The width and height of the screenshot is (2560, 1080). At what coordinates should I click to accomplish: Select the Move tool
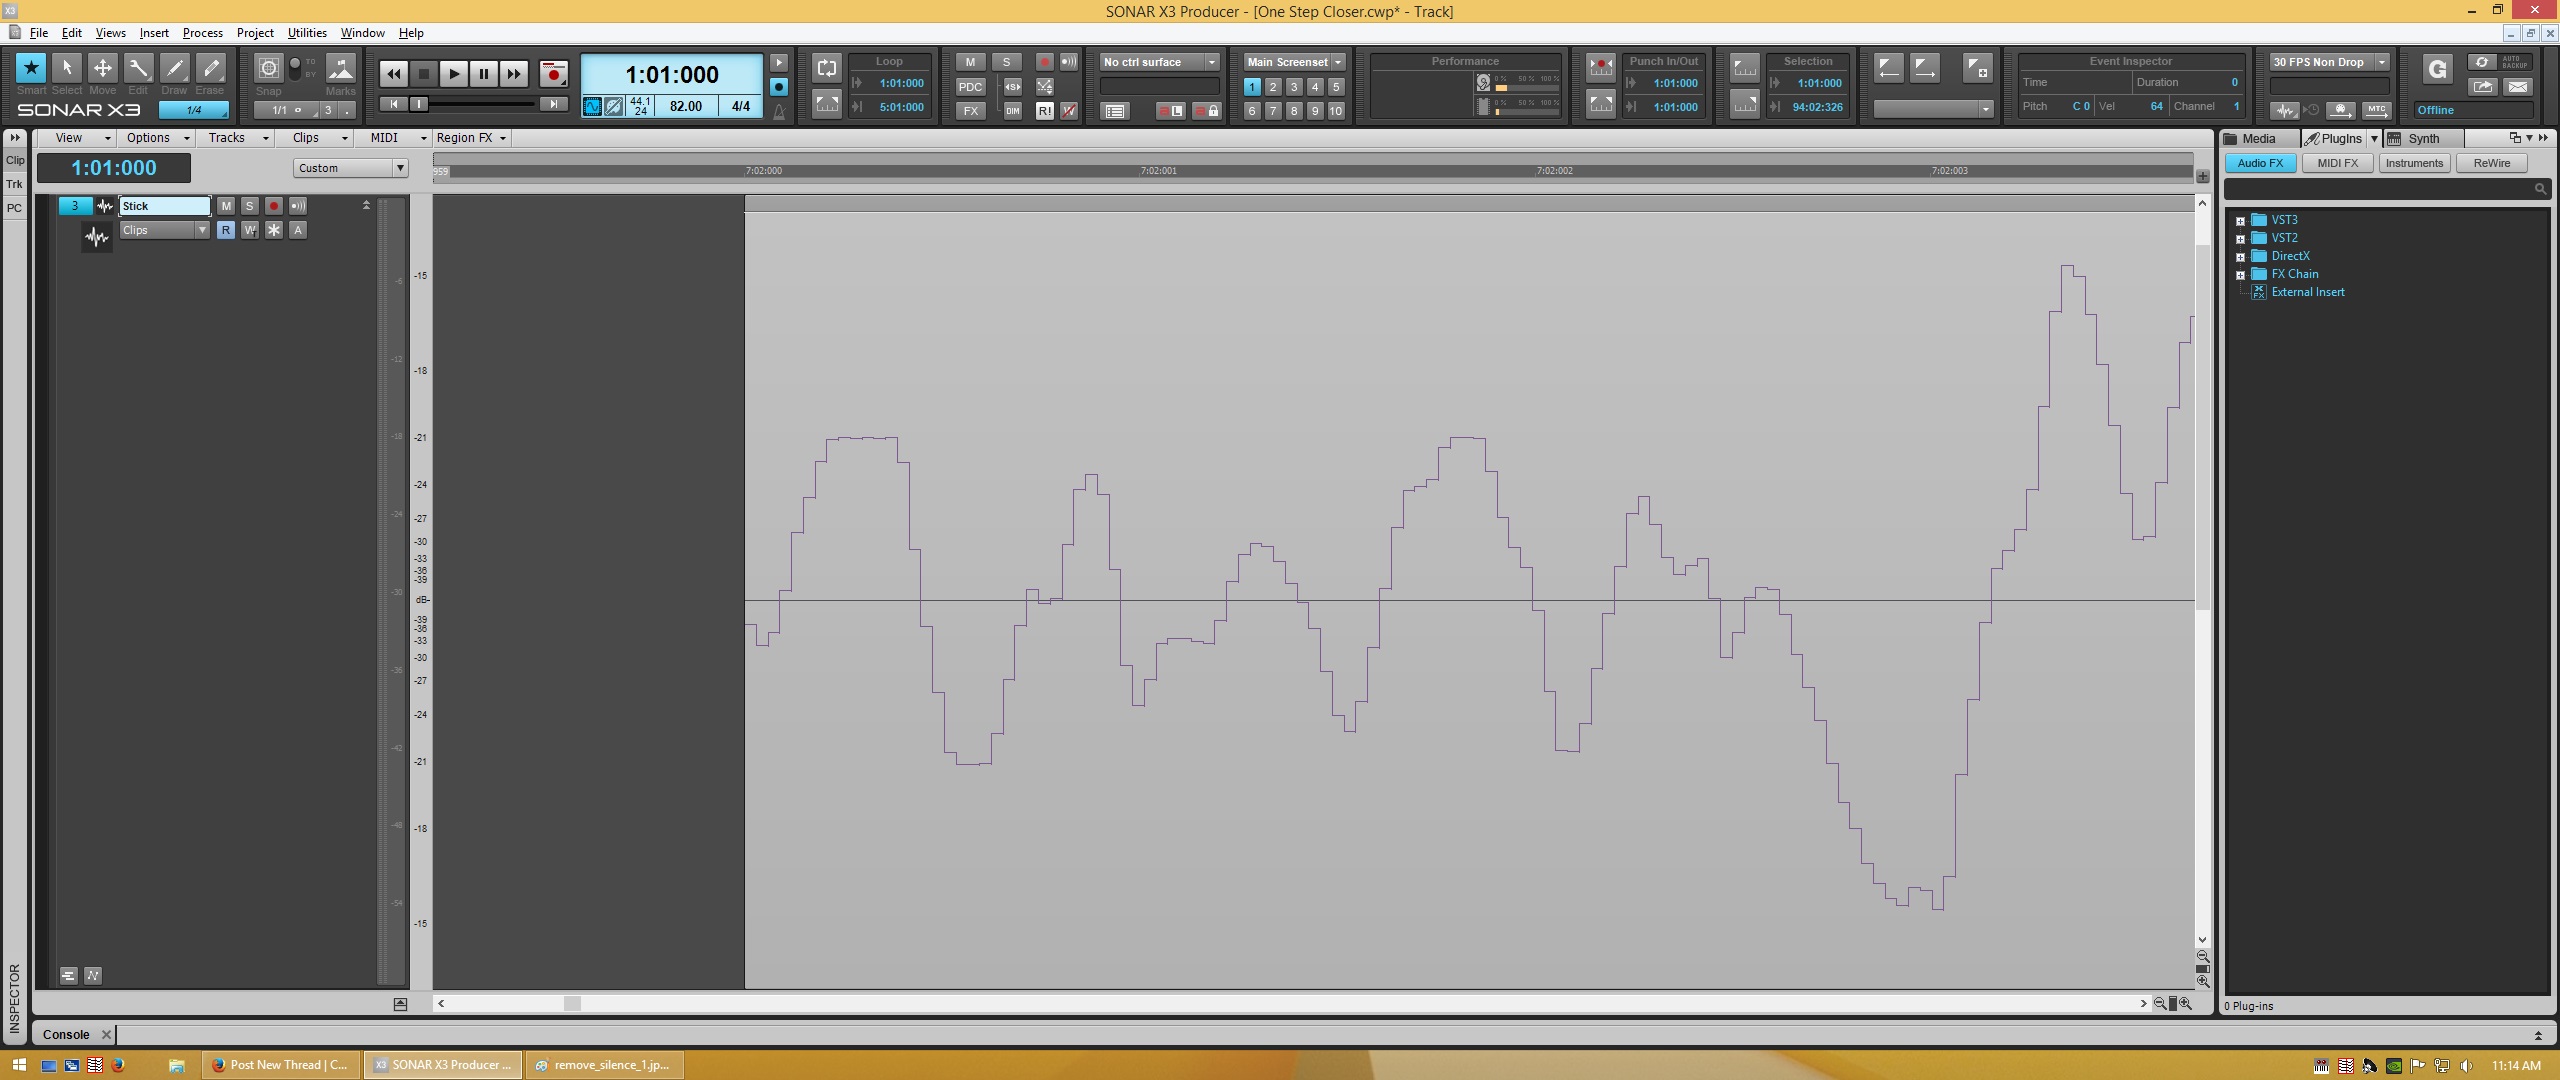pyautogui.click(x=102, y=68)
